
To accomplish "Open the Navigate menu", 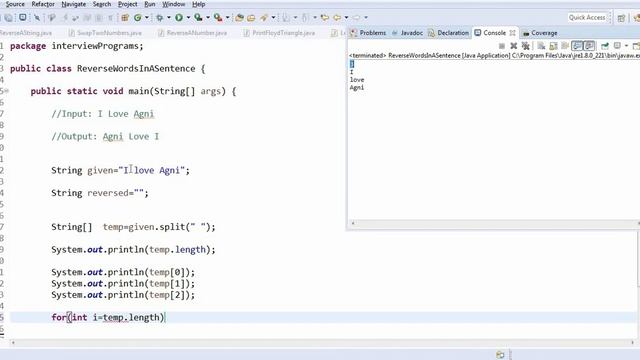I will 73,4.
